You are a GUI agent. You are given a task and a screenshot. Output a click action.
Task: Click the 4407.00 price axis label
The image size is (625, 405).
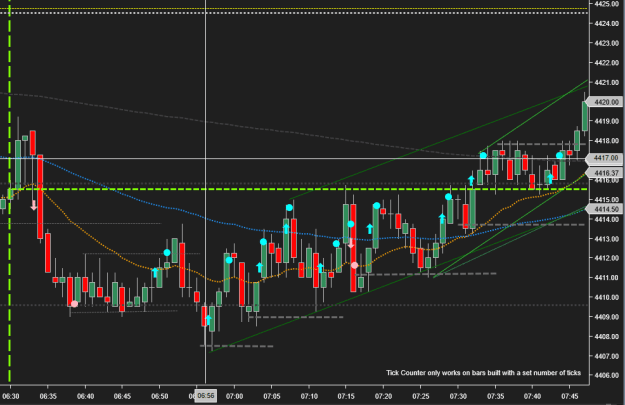(x=607, y=356)
